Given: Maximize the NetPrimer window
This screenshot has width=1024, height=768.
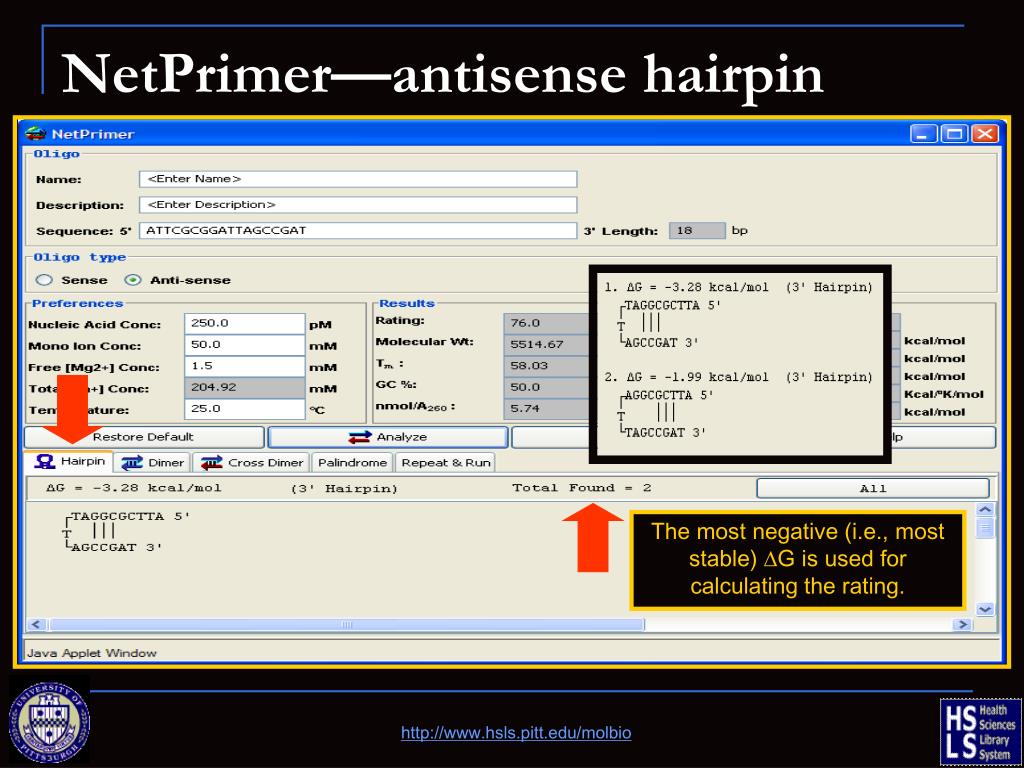Looking at the screenshot, I should point(954,134).
